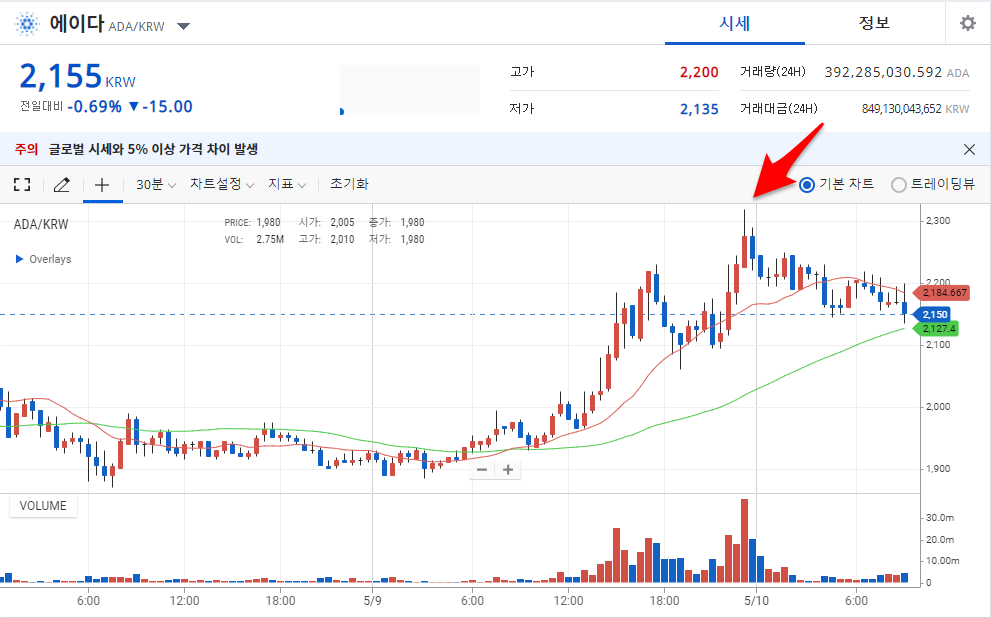Click the ADA/KRW chart title label
The image size is (991, 618).
pos(41,224)
